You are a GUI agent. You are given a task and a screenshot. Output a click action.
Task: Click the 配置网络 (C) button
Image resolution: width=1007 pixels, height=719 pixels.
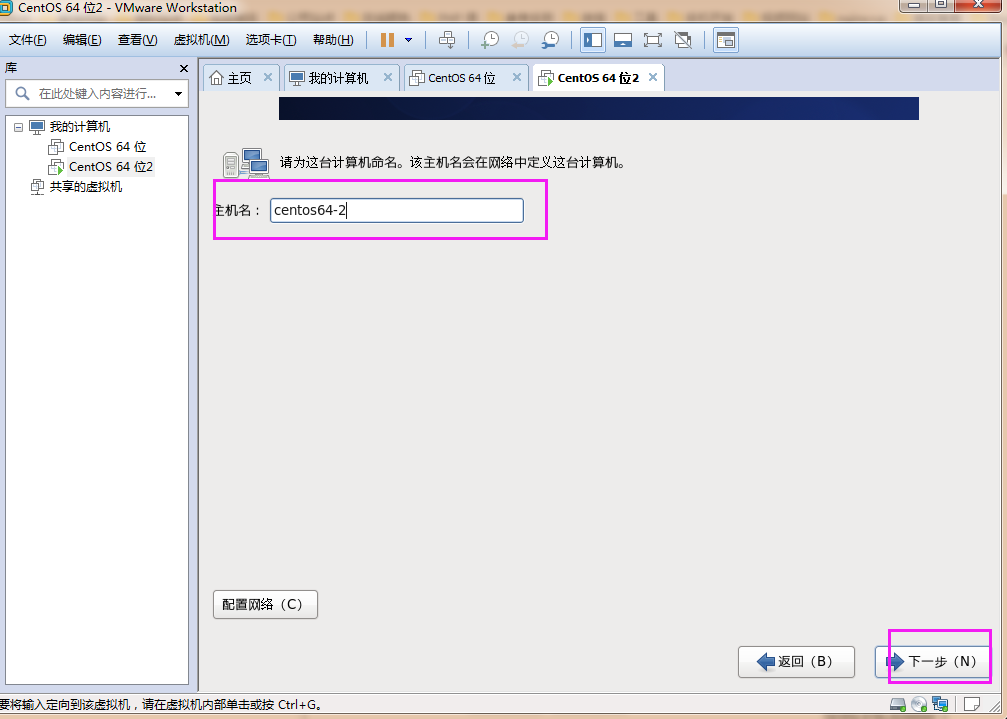pyautogui.click(x=265, y=605)
